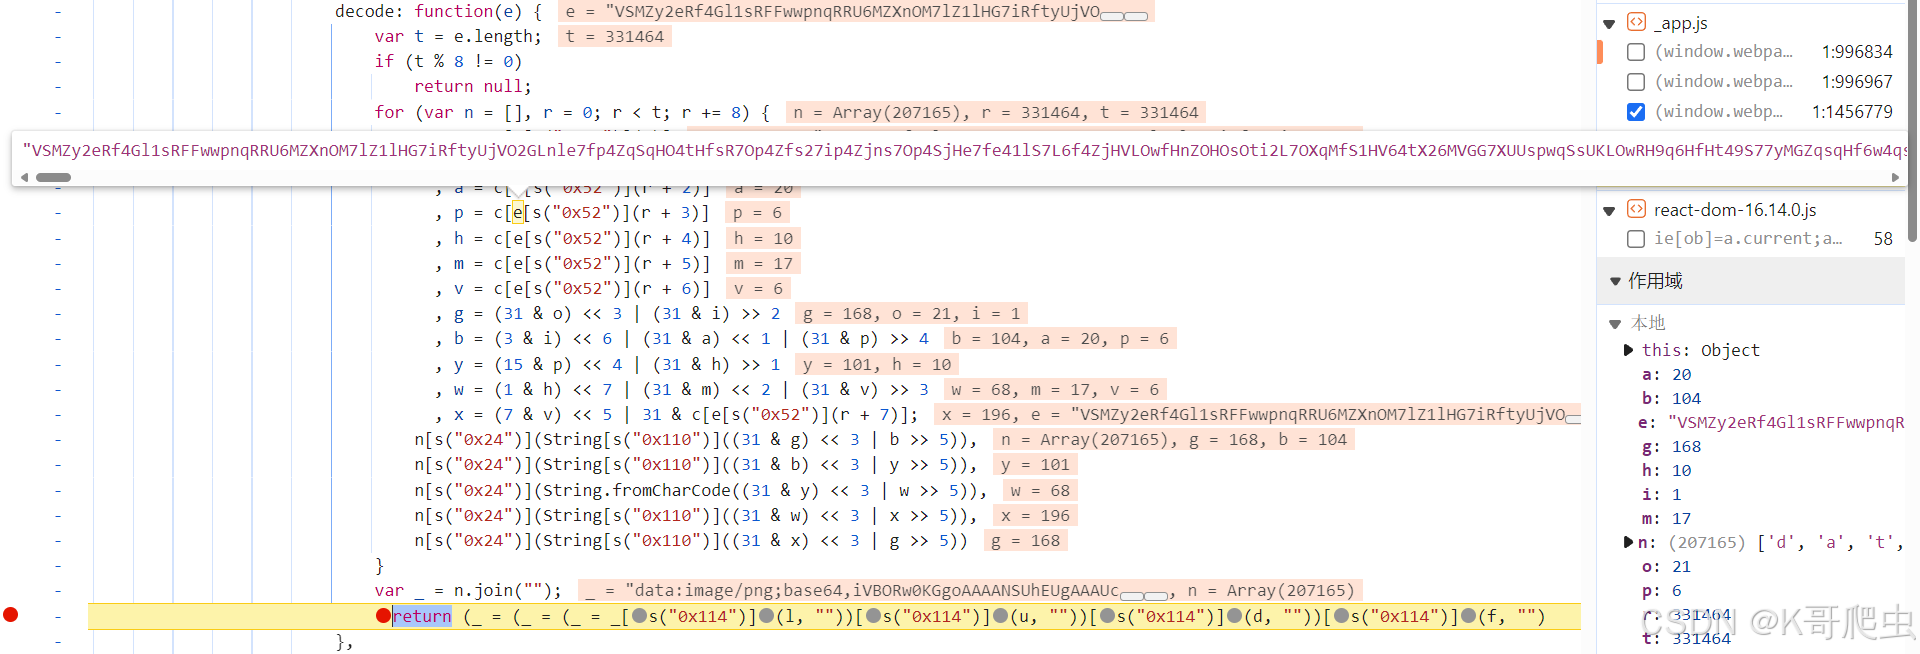The height and width of the screenshot is (654, 1920).
Task: Click the "return null;" code line
Action: tap(472, 86)
